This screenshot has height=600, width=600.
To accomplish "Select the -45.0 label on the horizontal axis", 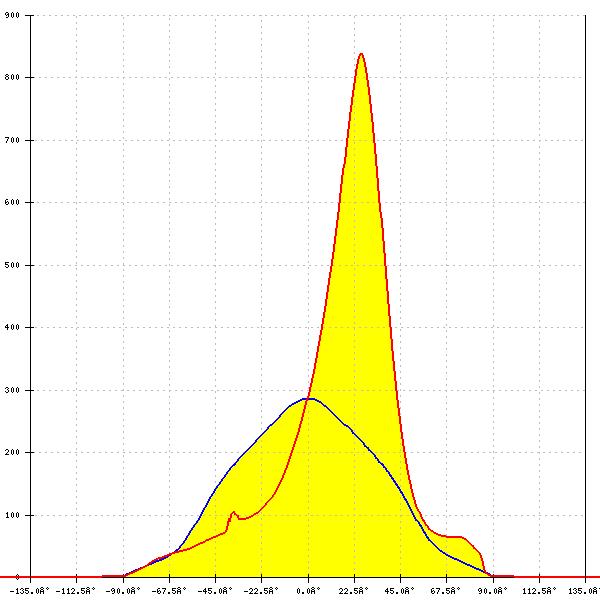I will click(x=215, y=591).
